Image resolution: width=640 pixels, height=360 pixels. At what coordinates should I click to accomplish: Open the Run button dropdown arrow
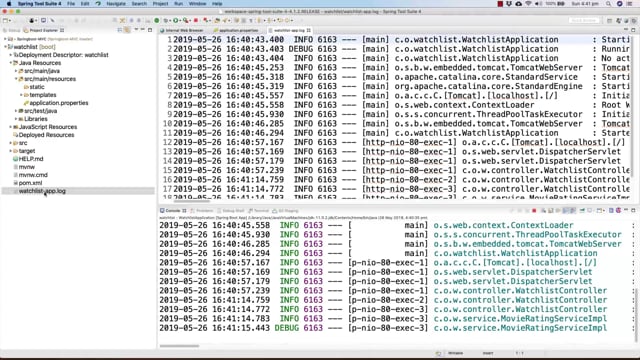(x=180, y=20)
